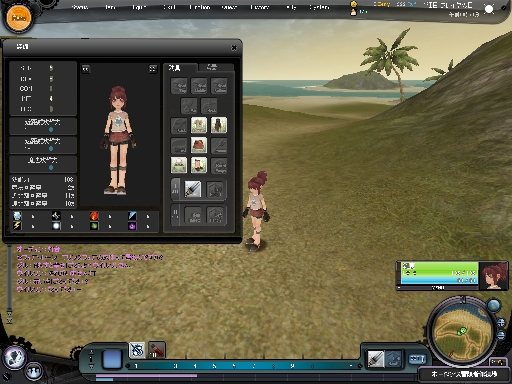Click the empty blue skill slot on hotbar

pyautogui.click(x=112, y=359)
